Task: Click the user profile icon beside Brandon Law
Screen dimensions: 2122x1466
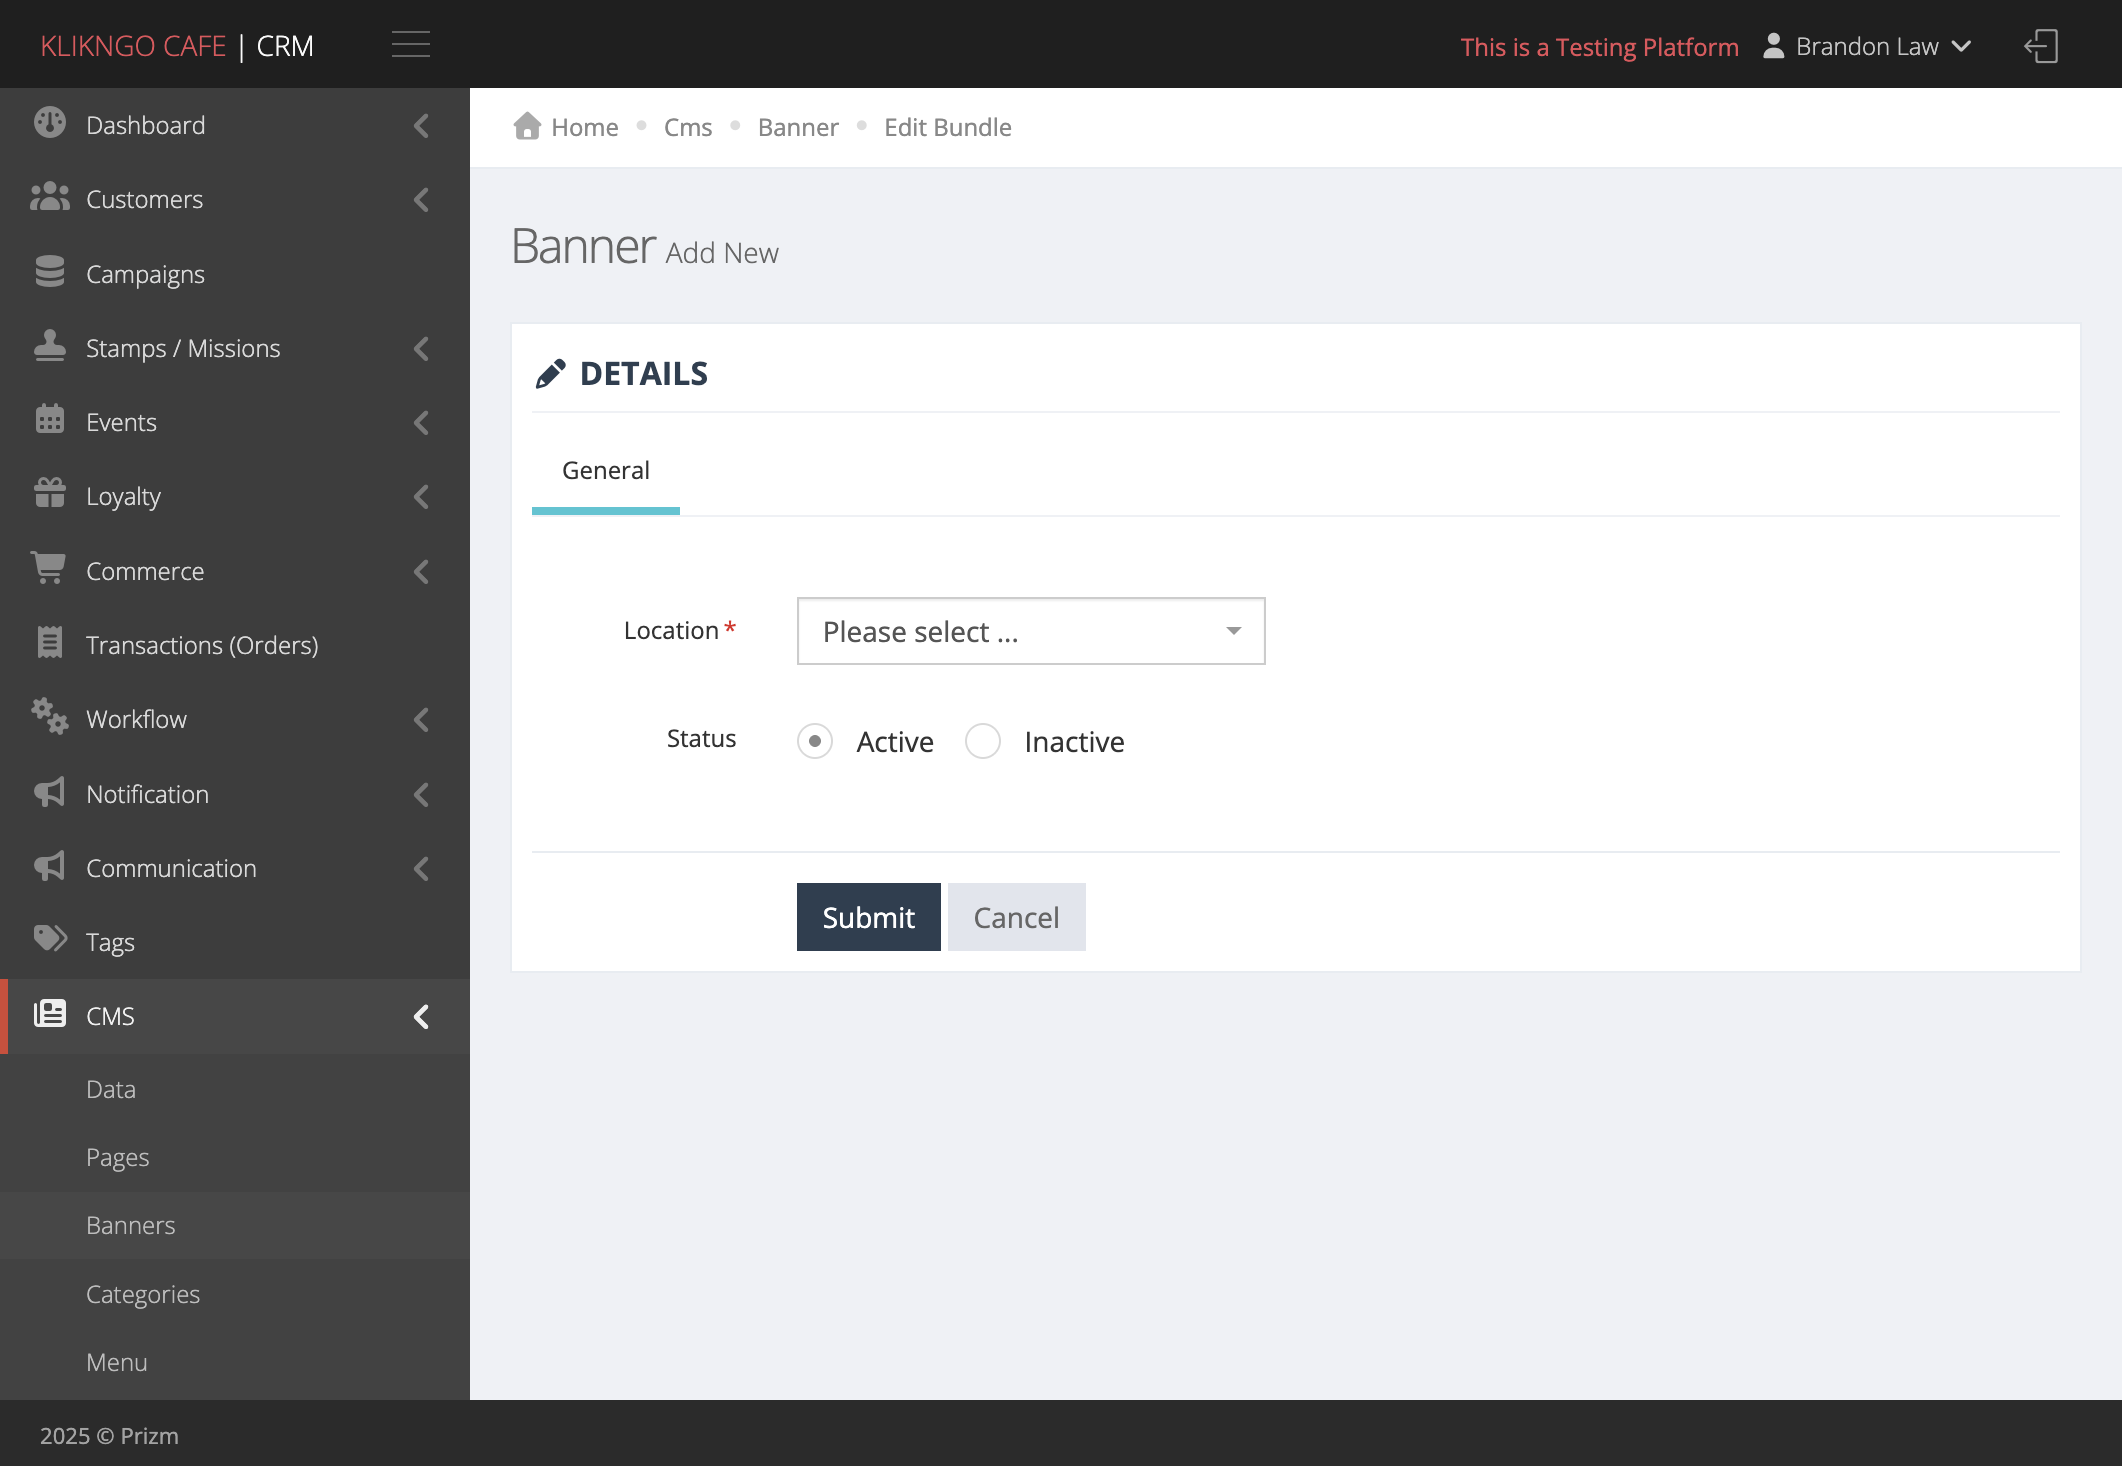Action: (1773, 46)
